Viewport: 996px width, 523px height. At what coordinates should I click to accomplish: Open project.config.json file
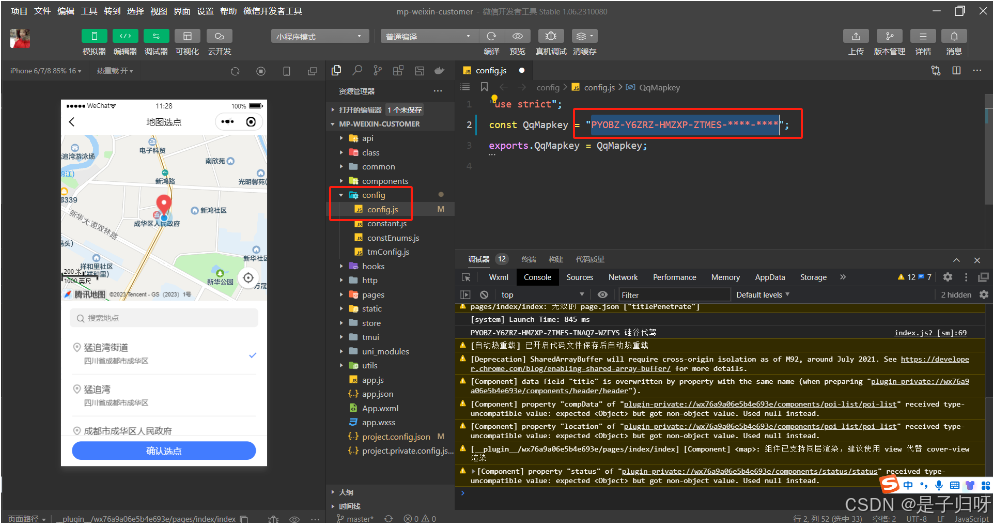click(396, 437)
